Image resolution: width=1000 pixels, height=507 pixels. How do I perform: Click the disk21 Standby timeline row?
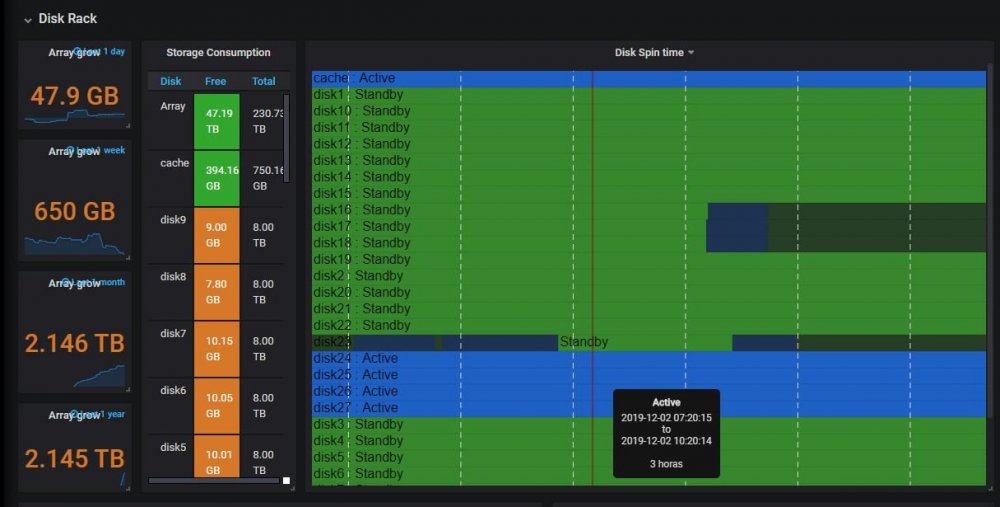[x=649, y=309]
